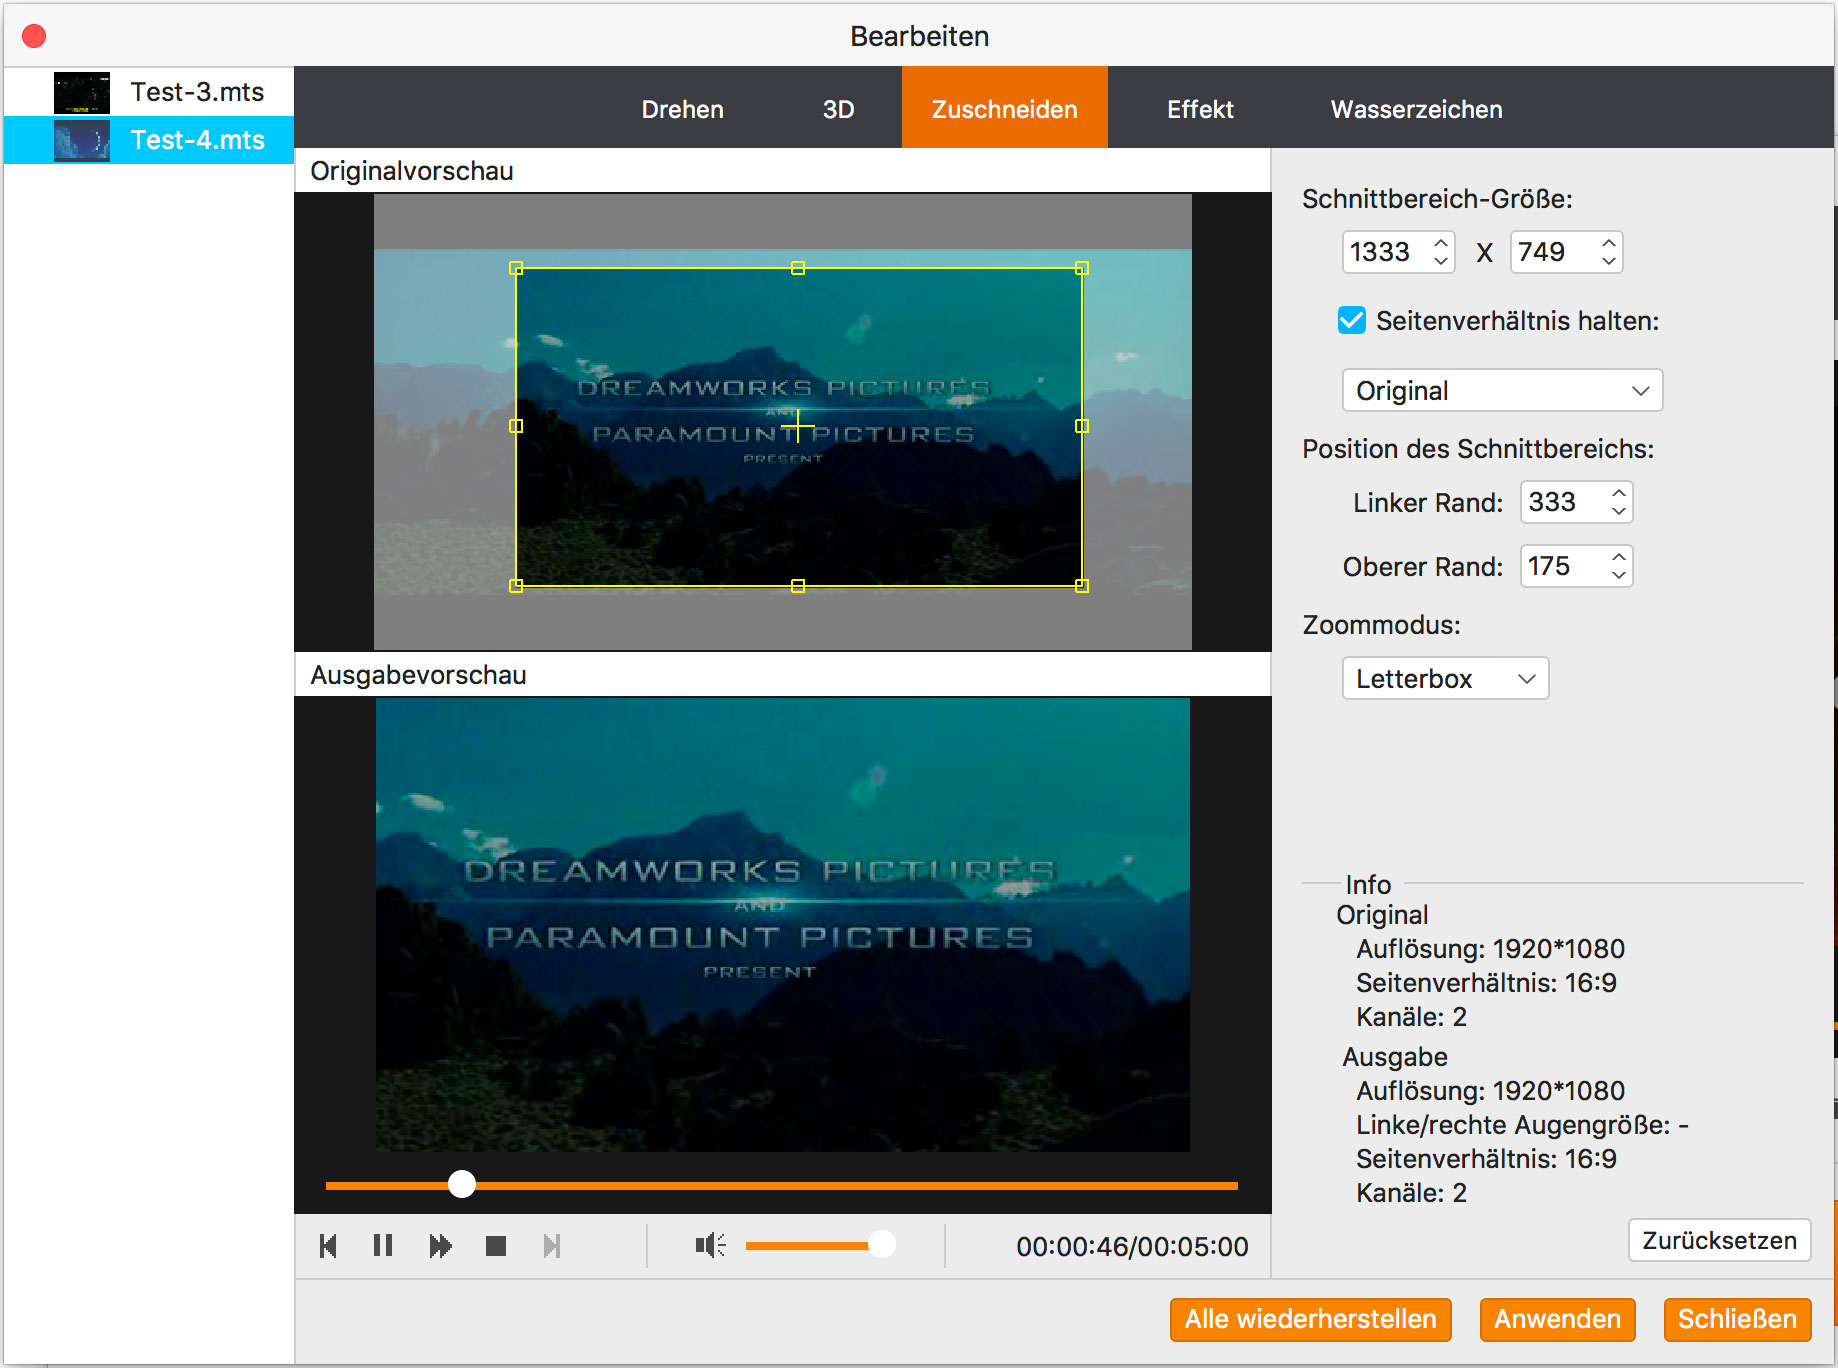Click the red close window button
1838x1368 pixels.
pos(34,36)
